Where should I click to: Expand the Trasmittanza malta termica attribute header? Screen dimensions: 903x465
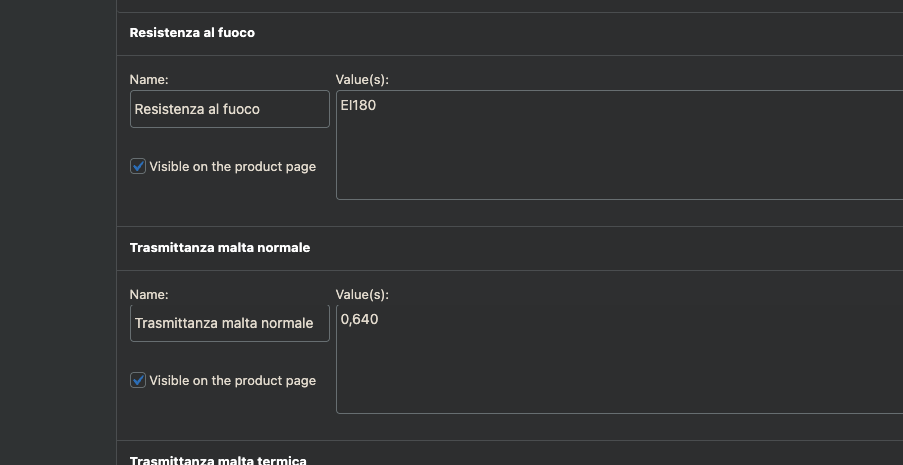pyautogui.click(x=510, y=453)
